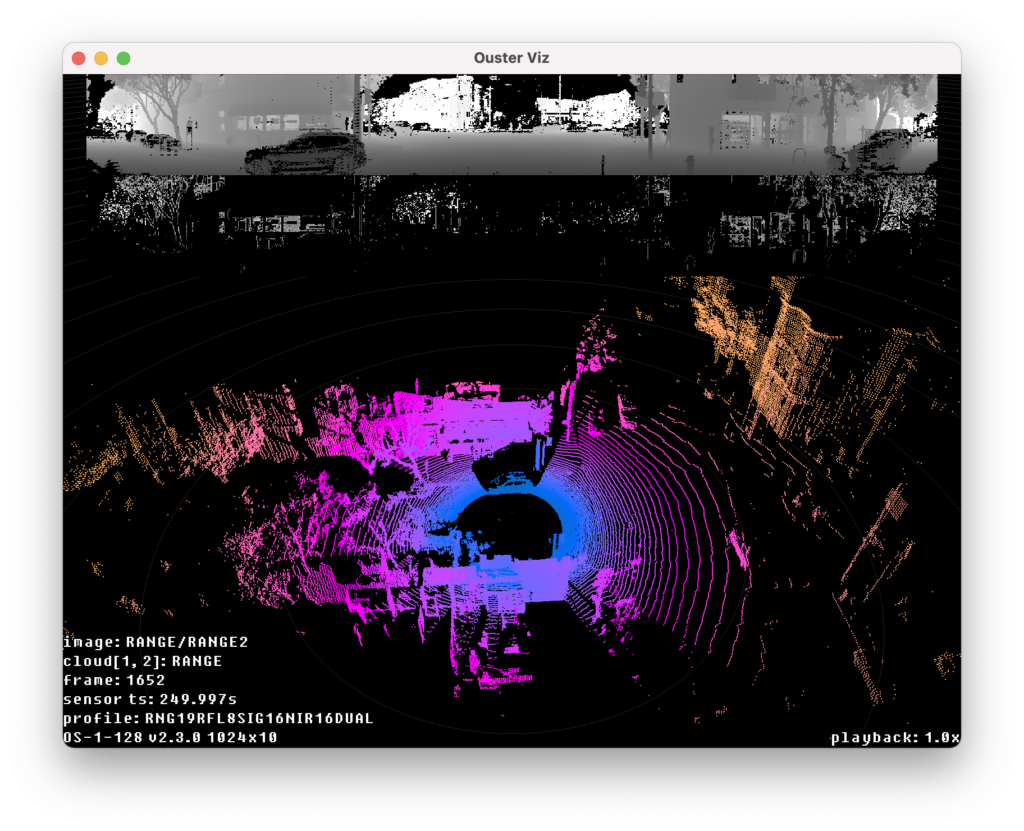Select the grayscale RANGE image strip
The image size is (1024, 831).
tap(511, 124)
